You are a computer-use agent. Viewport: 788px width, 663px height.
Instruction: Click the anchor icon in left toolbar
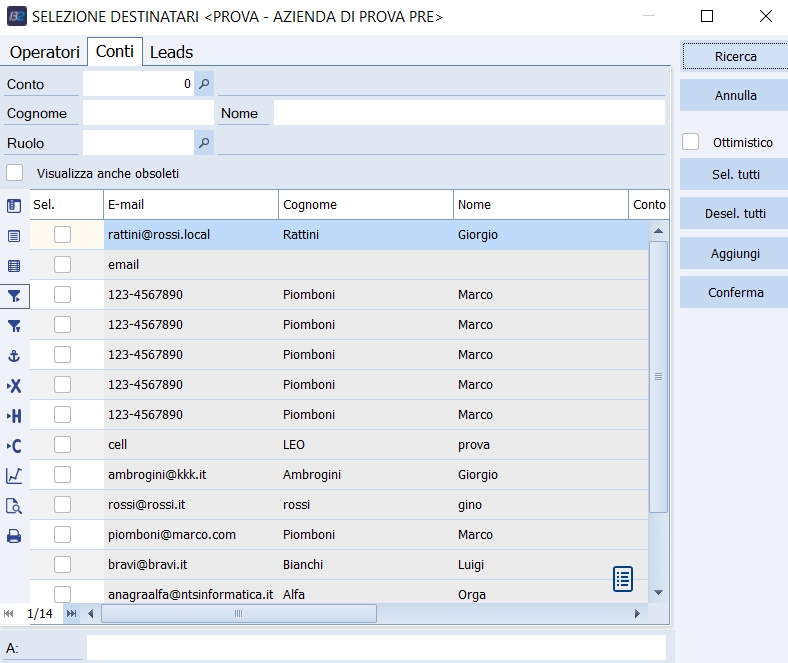pyautogui.click(x=14, y=356)
